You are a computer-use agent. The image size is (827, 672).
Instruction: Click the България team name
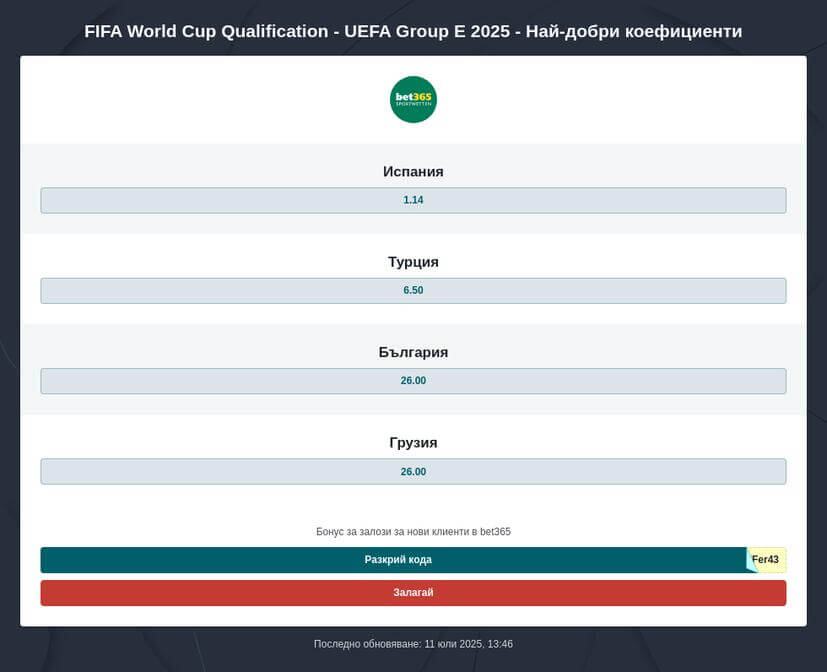click(413, 352)
